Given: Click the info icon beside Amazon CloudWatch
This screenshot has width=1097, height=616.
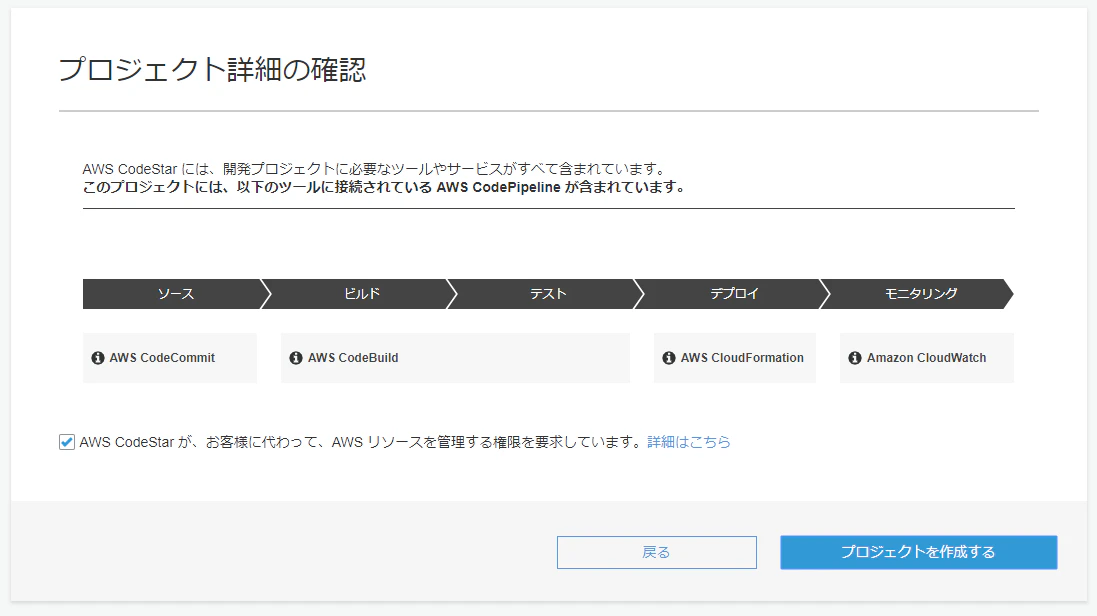Looking at the screenshot, I should (x=855, y=358).
